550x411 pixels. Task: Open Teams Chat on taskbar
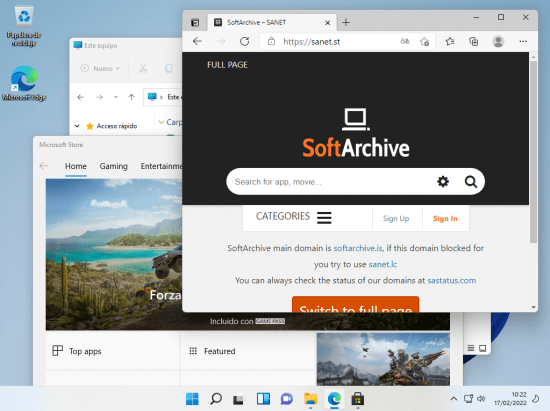287,399
